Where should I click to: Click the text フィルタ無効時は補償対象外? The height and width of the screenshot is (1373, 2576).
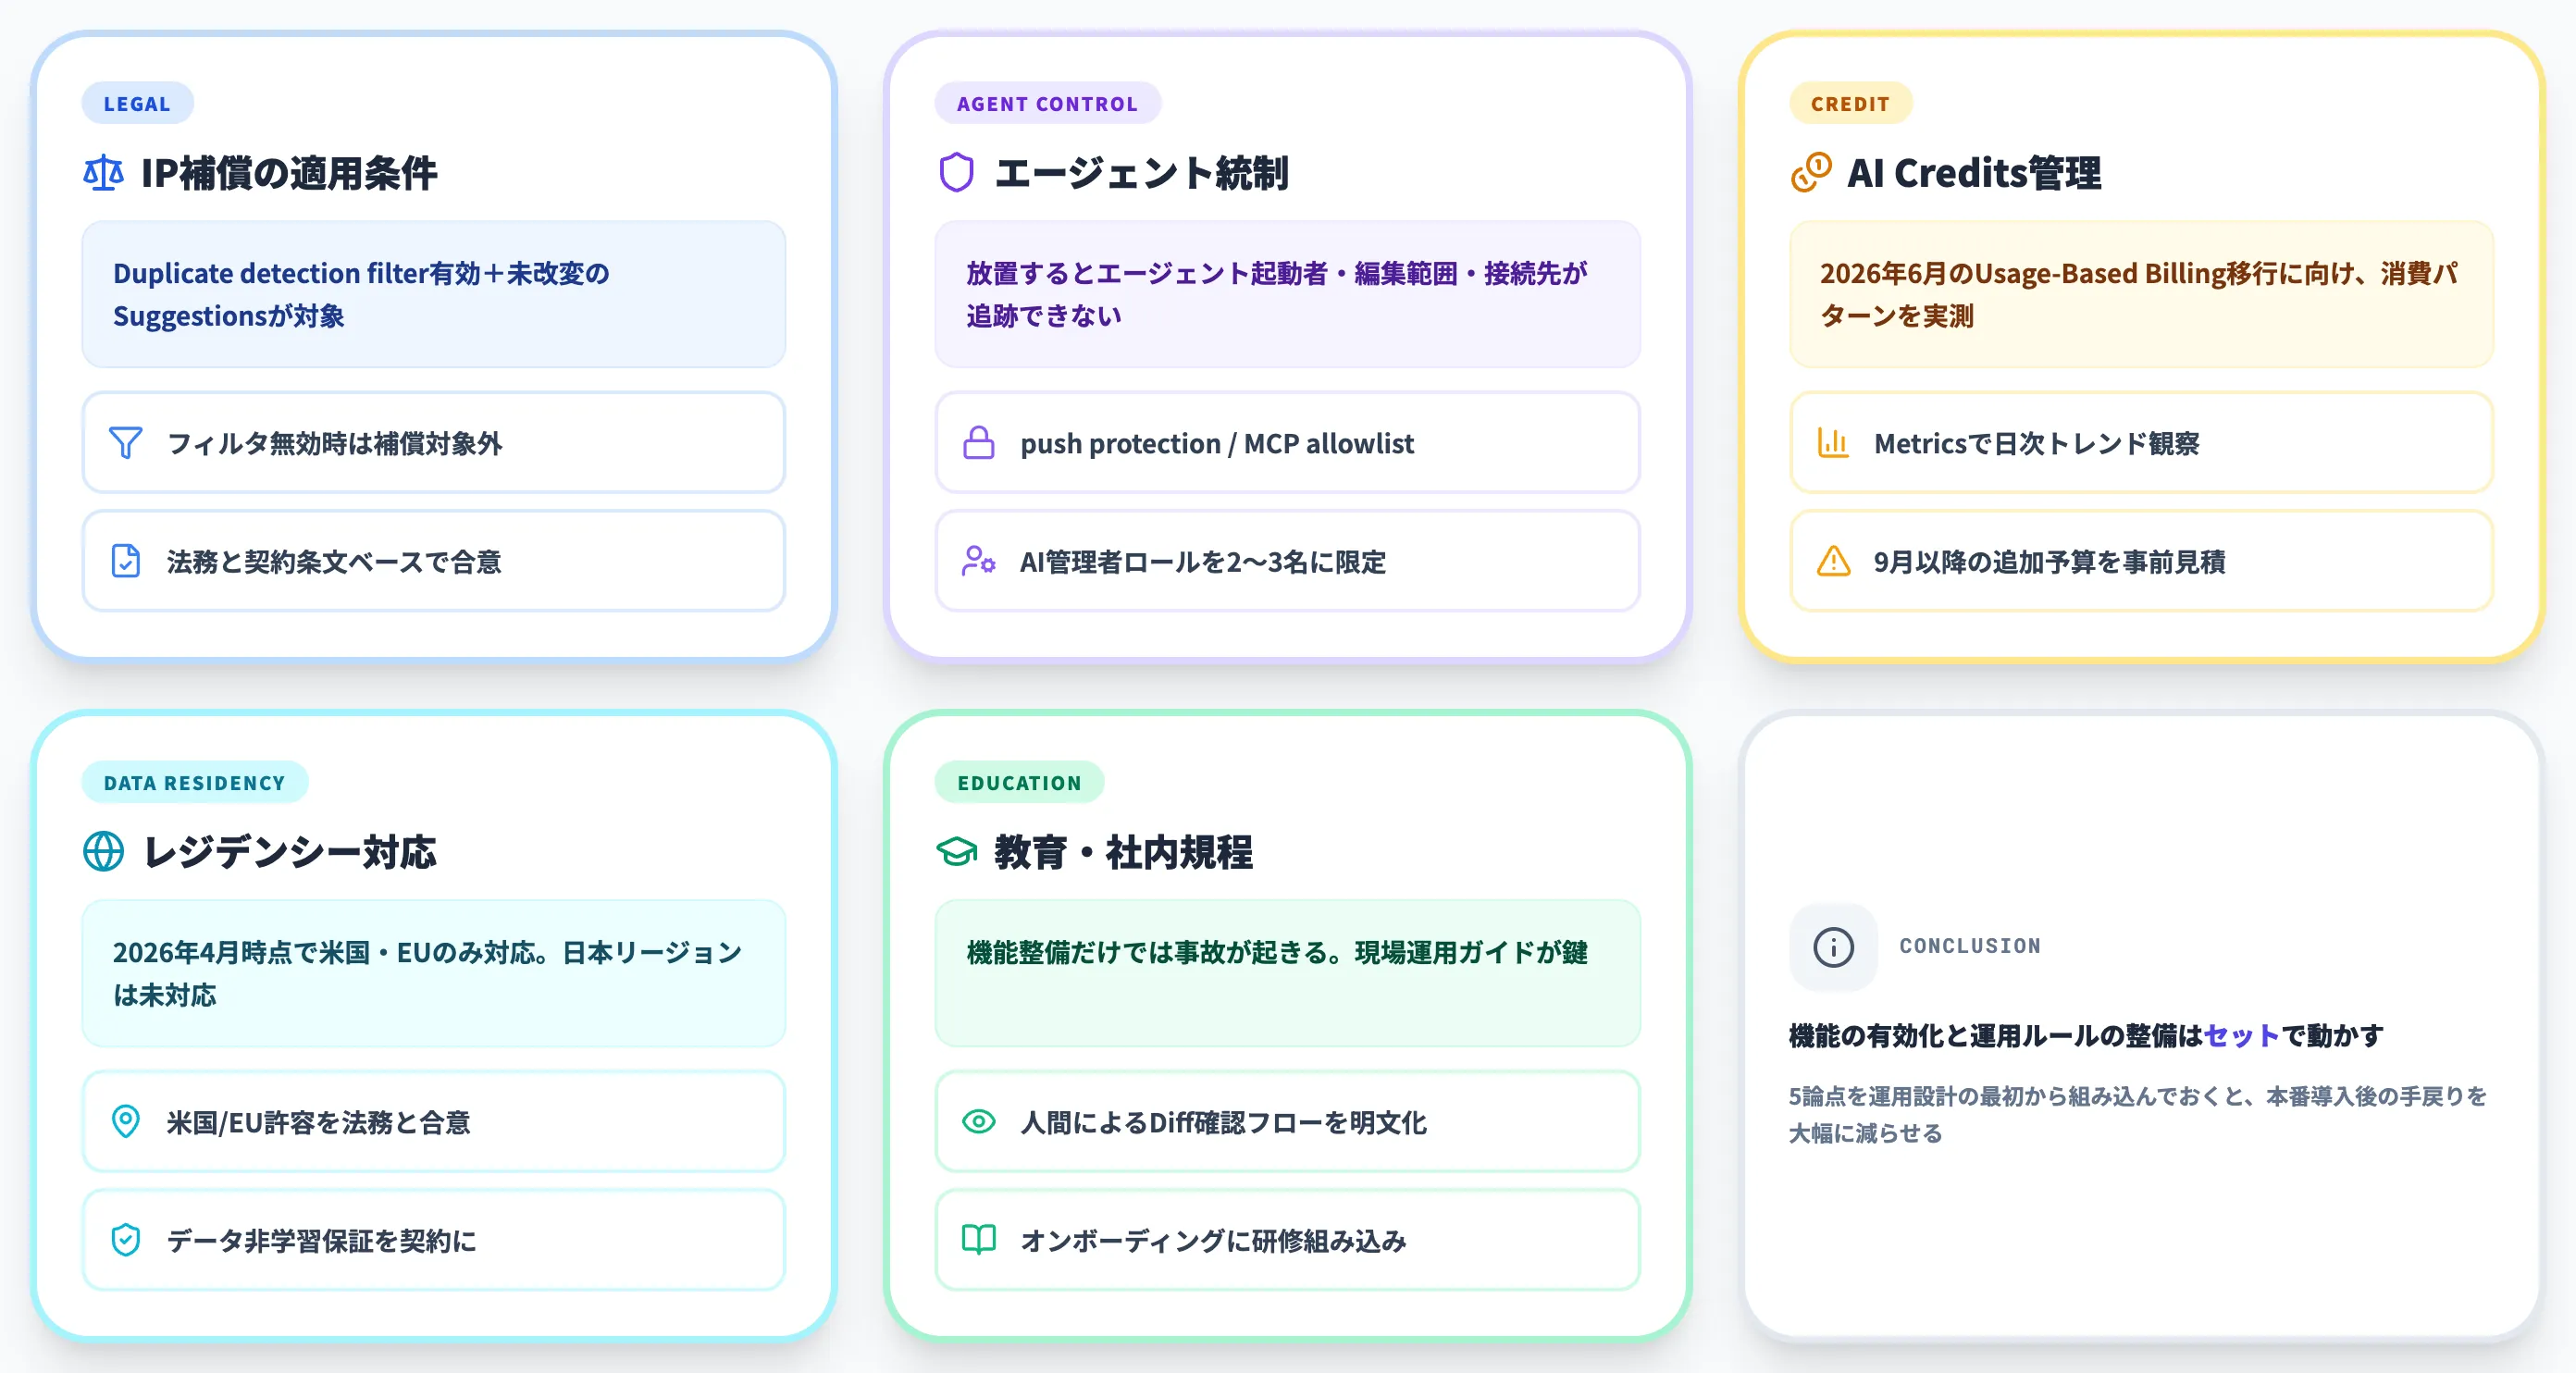pyautogui.click(x=334, y=443)
